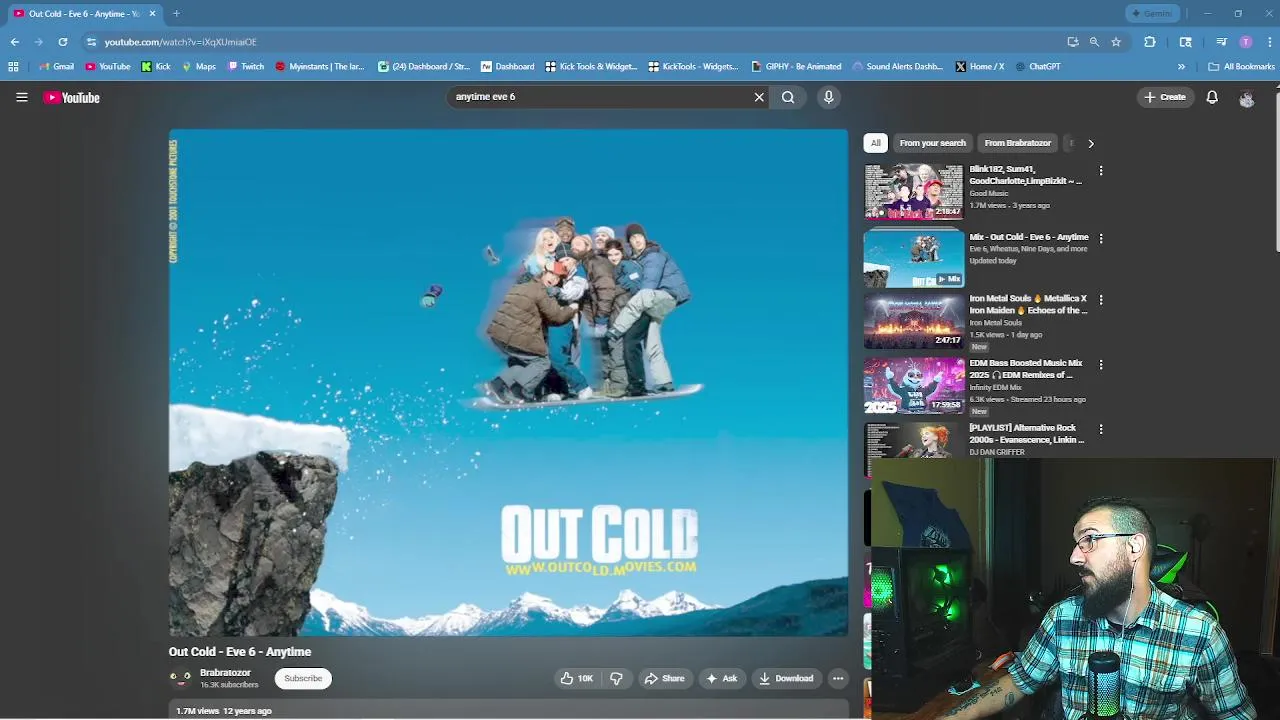Open Kick bookmark
1280x720 pixels.
tap(156, 67)
